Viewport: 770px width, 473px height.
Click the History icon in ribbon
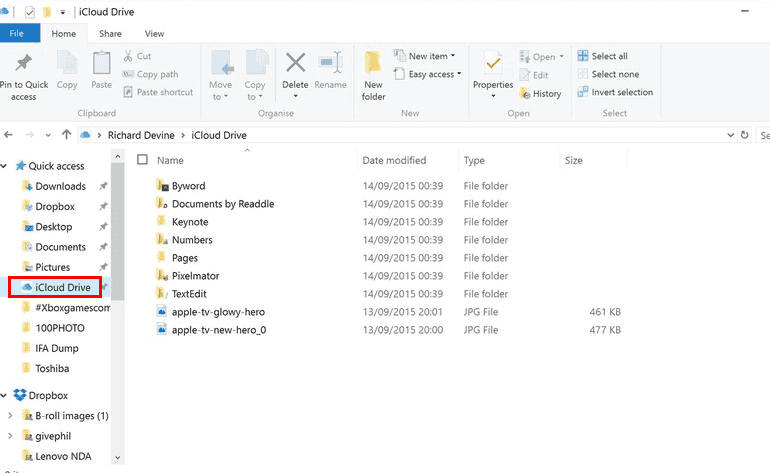click(540, 93)
